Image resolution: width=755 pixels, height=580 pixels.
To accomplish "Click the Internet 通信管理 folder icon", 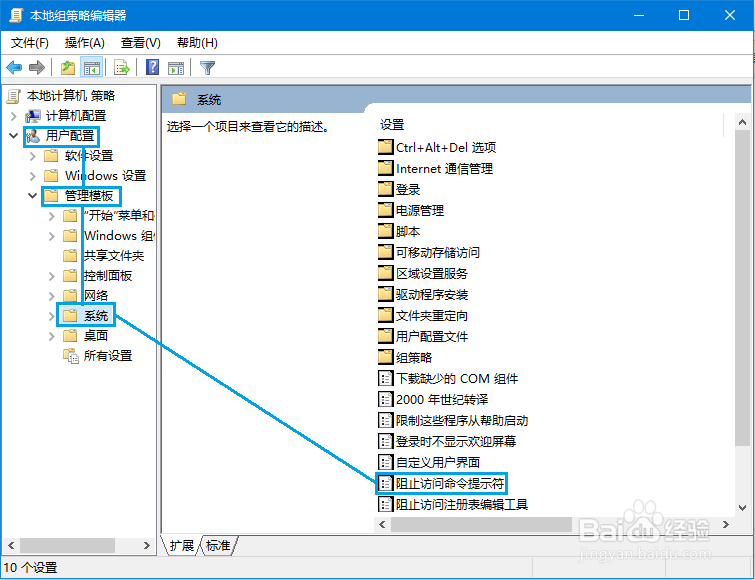I will tap(385, 168).
